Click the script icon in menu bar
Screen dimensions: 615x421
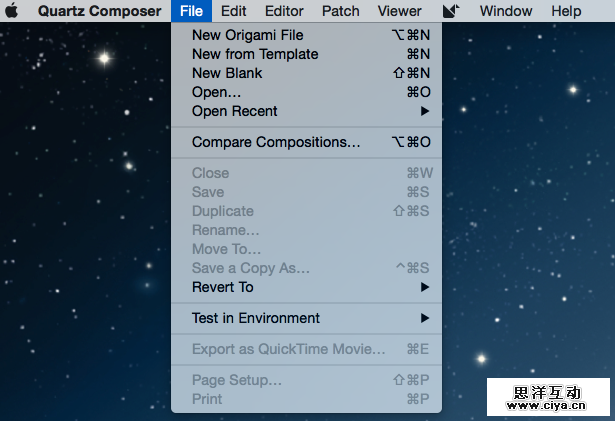[450, 11]
